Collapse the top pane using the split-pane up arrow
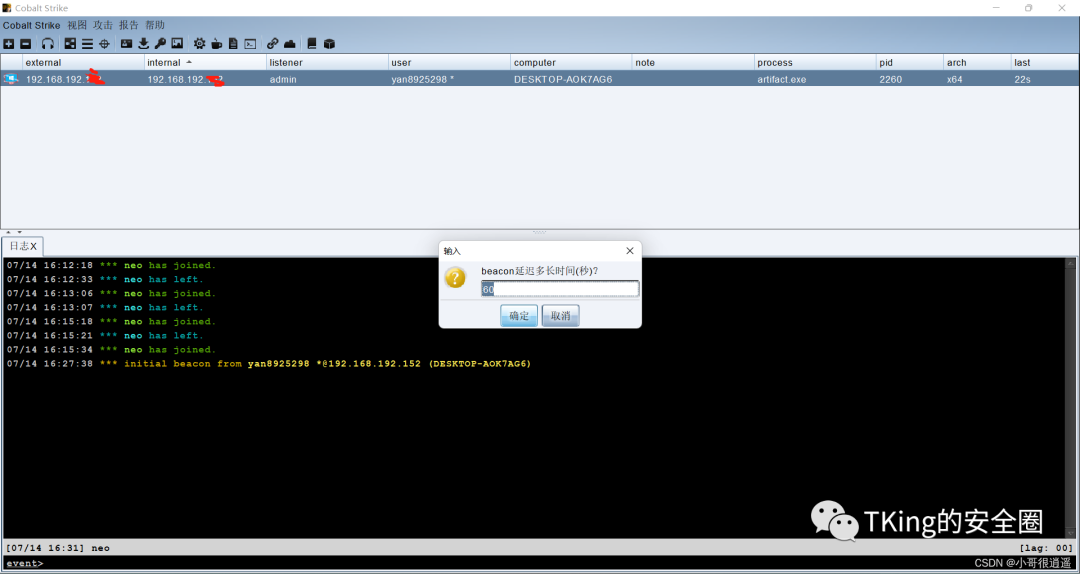The image size is (1080, 574). pyautogui.click(x=10, y=232)
